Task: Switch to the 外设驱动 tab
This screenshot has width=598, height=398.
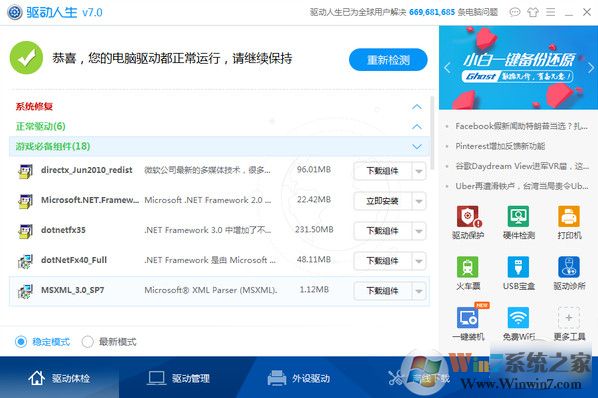Action: (298, 378)
